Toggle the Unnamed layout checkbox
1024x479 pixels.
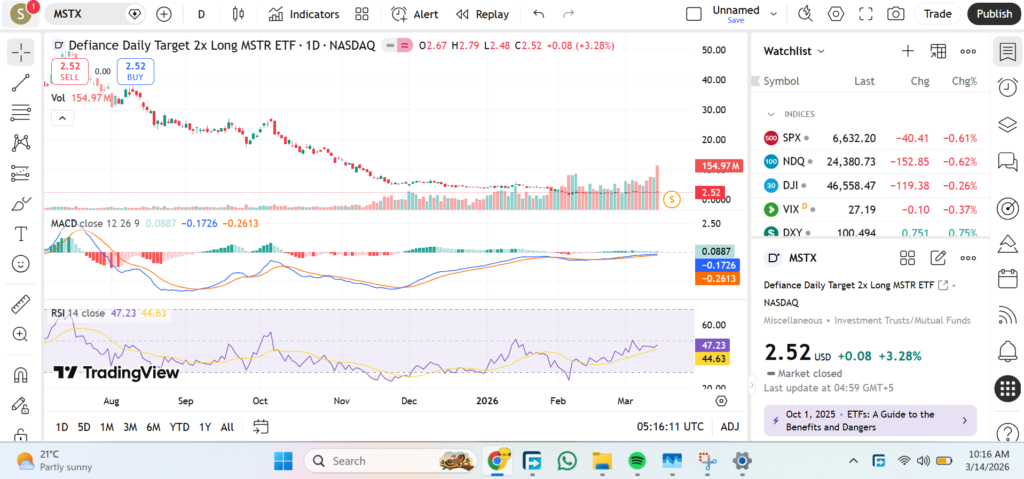pos(694,14)
